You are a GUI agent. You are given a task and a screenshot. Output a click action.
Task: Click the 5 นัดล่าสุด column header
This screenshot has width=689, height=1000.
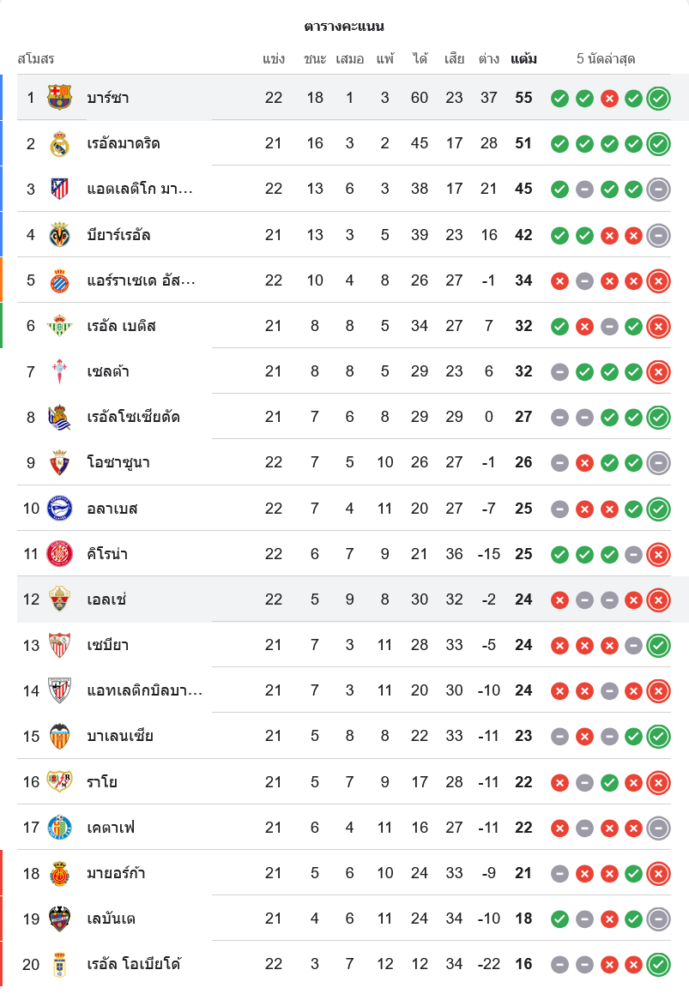coord(606,59)
